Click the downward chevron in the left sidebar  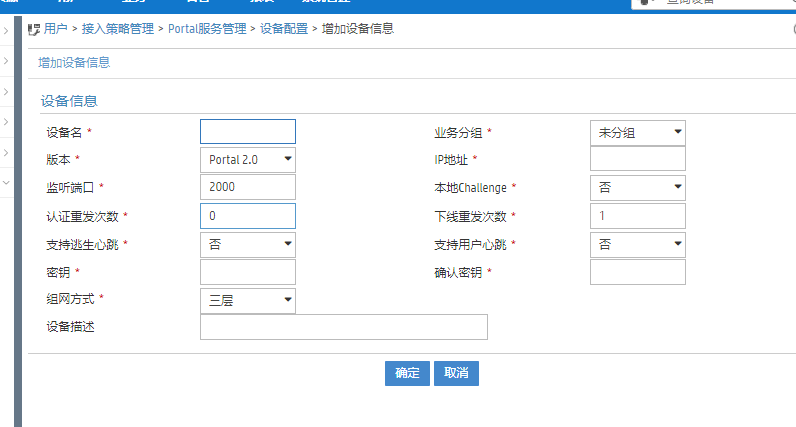tap(6, 183)
